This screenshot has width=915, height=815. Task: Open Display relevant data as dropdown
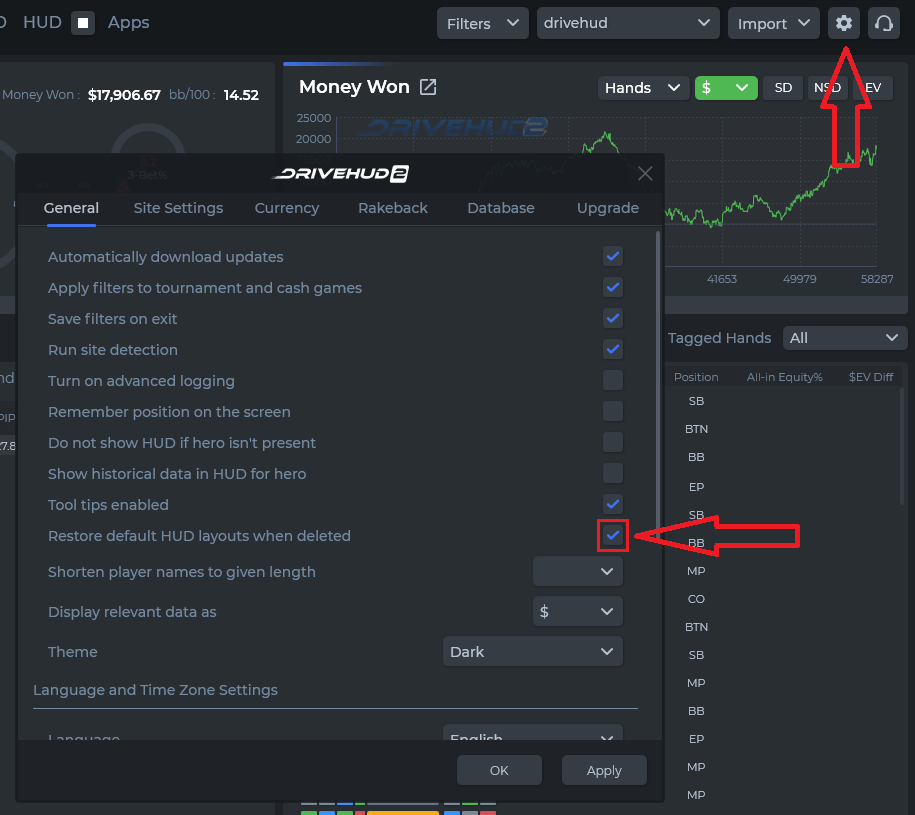[x=578, y=611]
